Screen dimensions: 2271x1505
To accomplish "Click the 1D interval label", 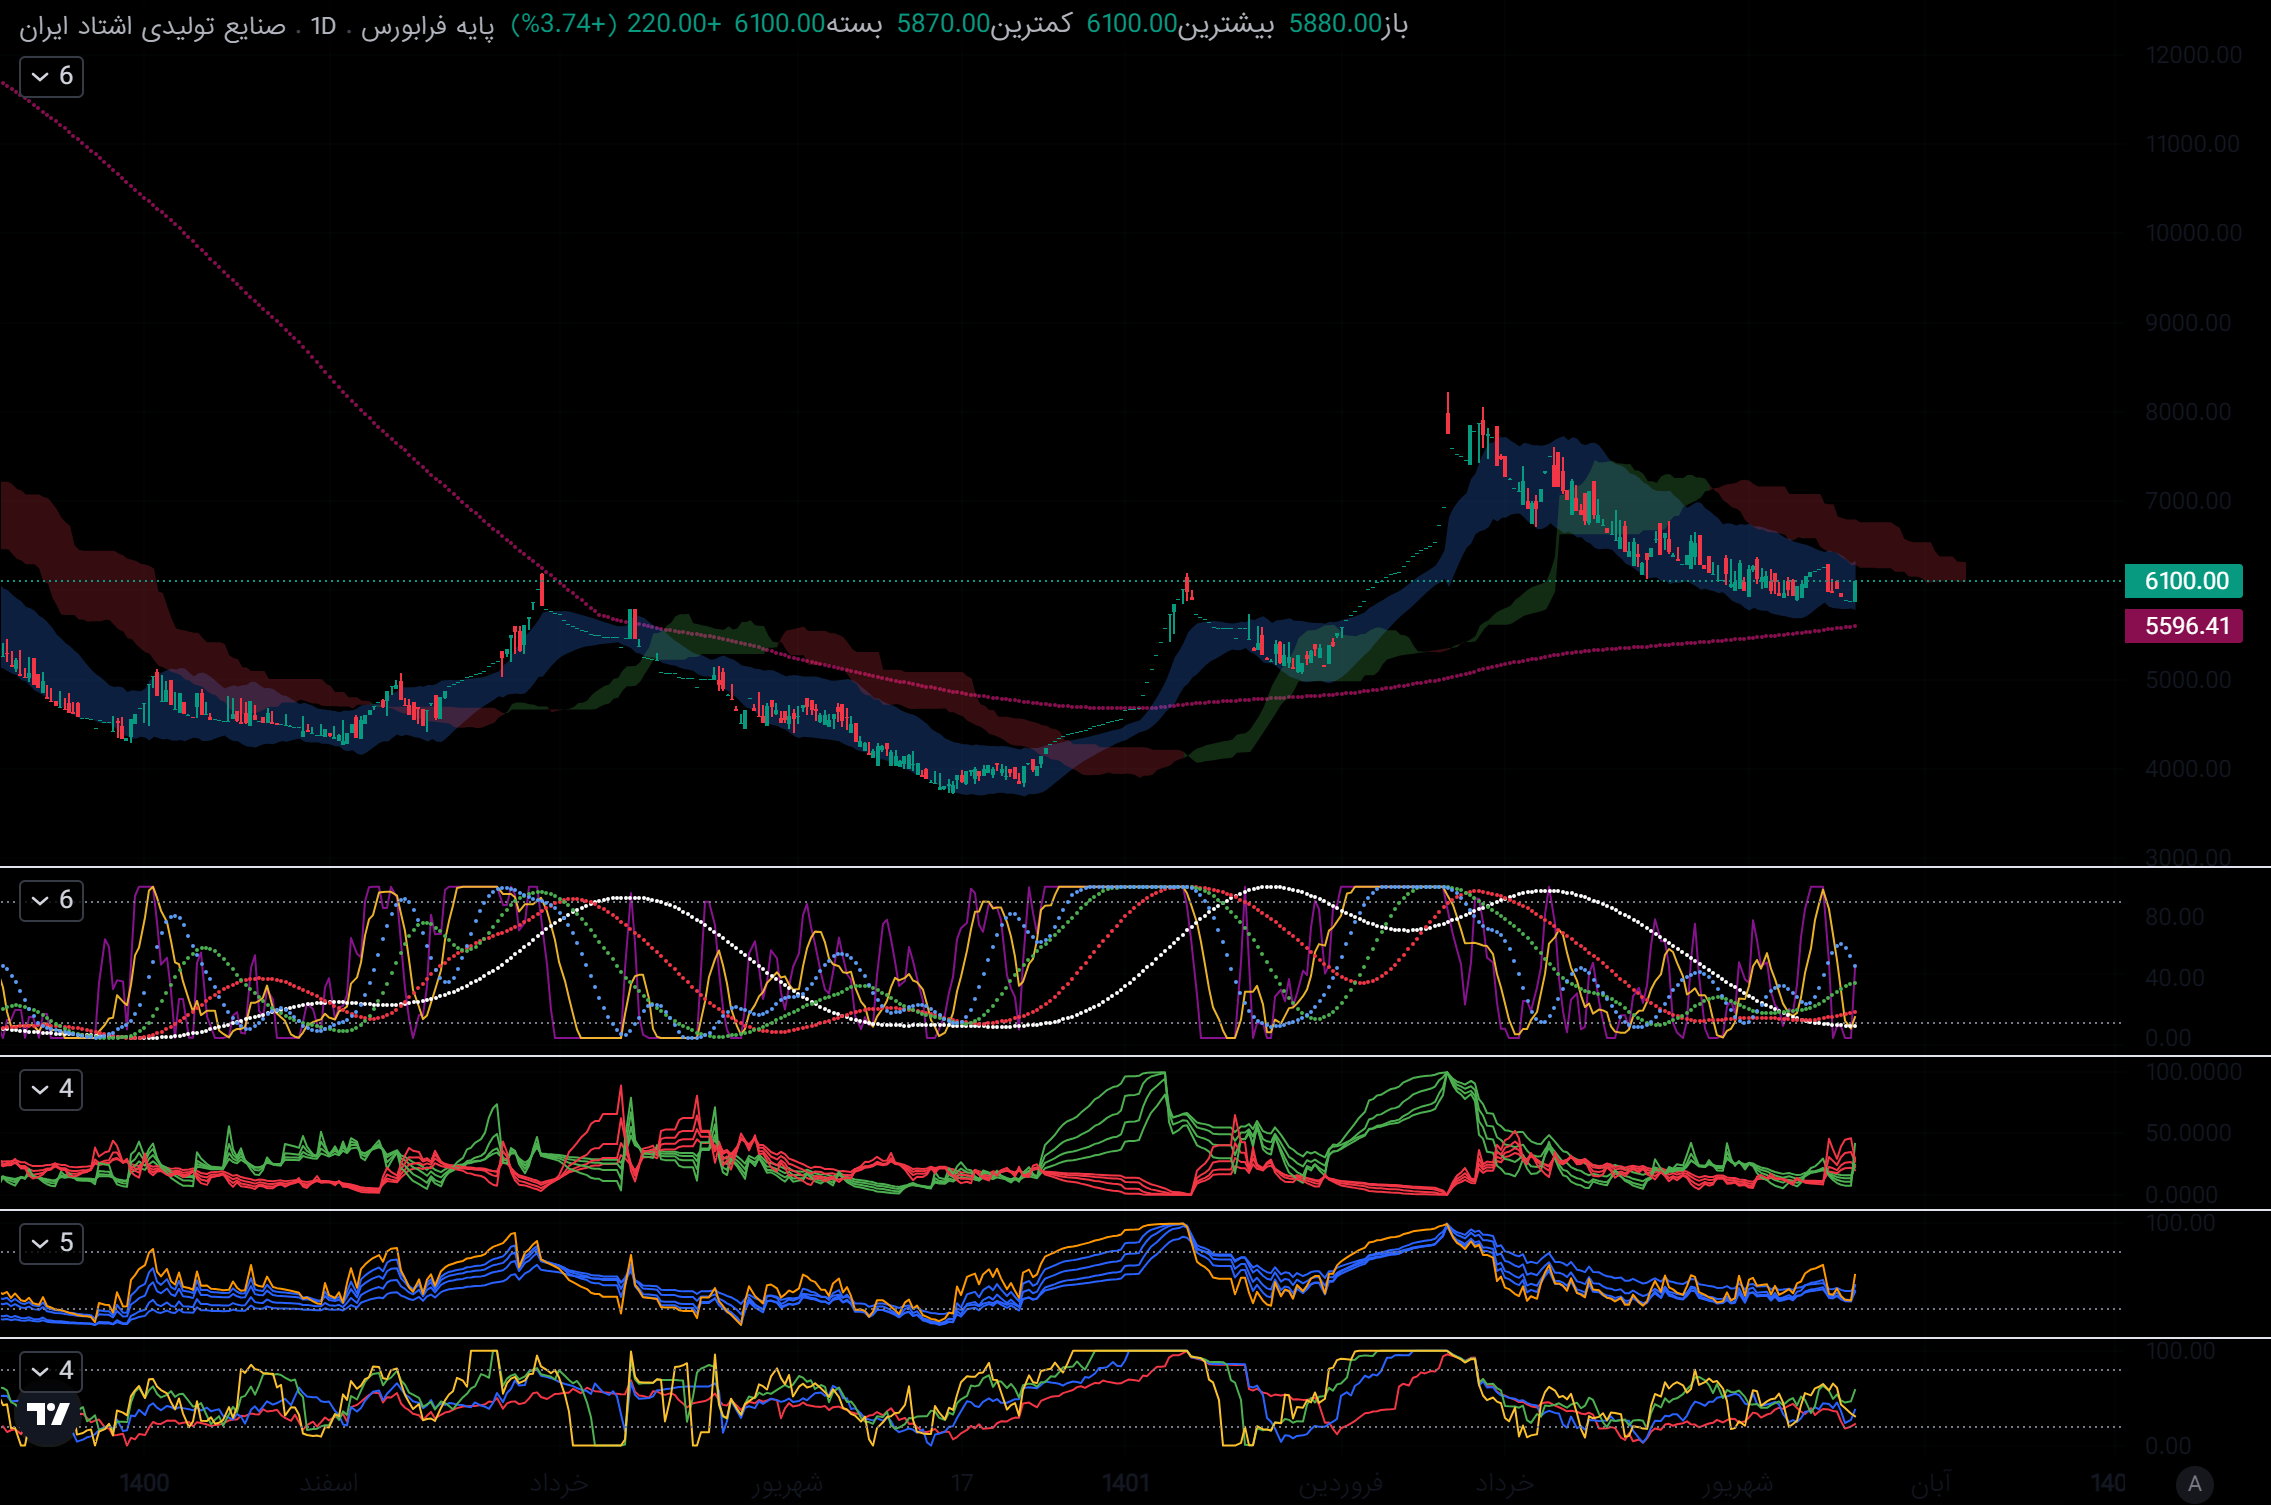I will point(323,26).
